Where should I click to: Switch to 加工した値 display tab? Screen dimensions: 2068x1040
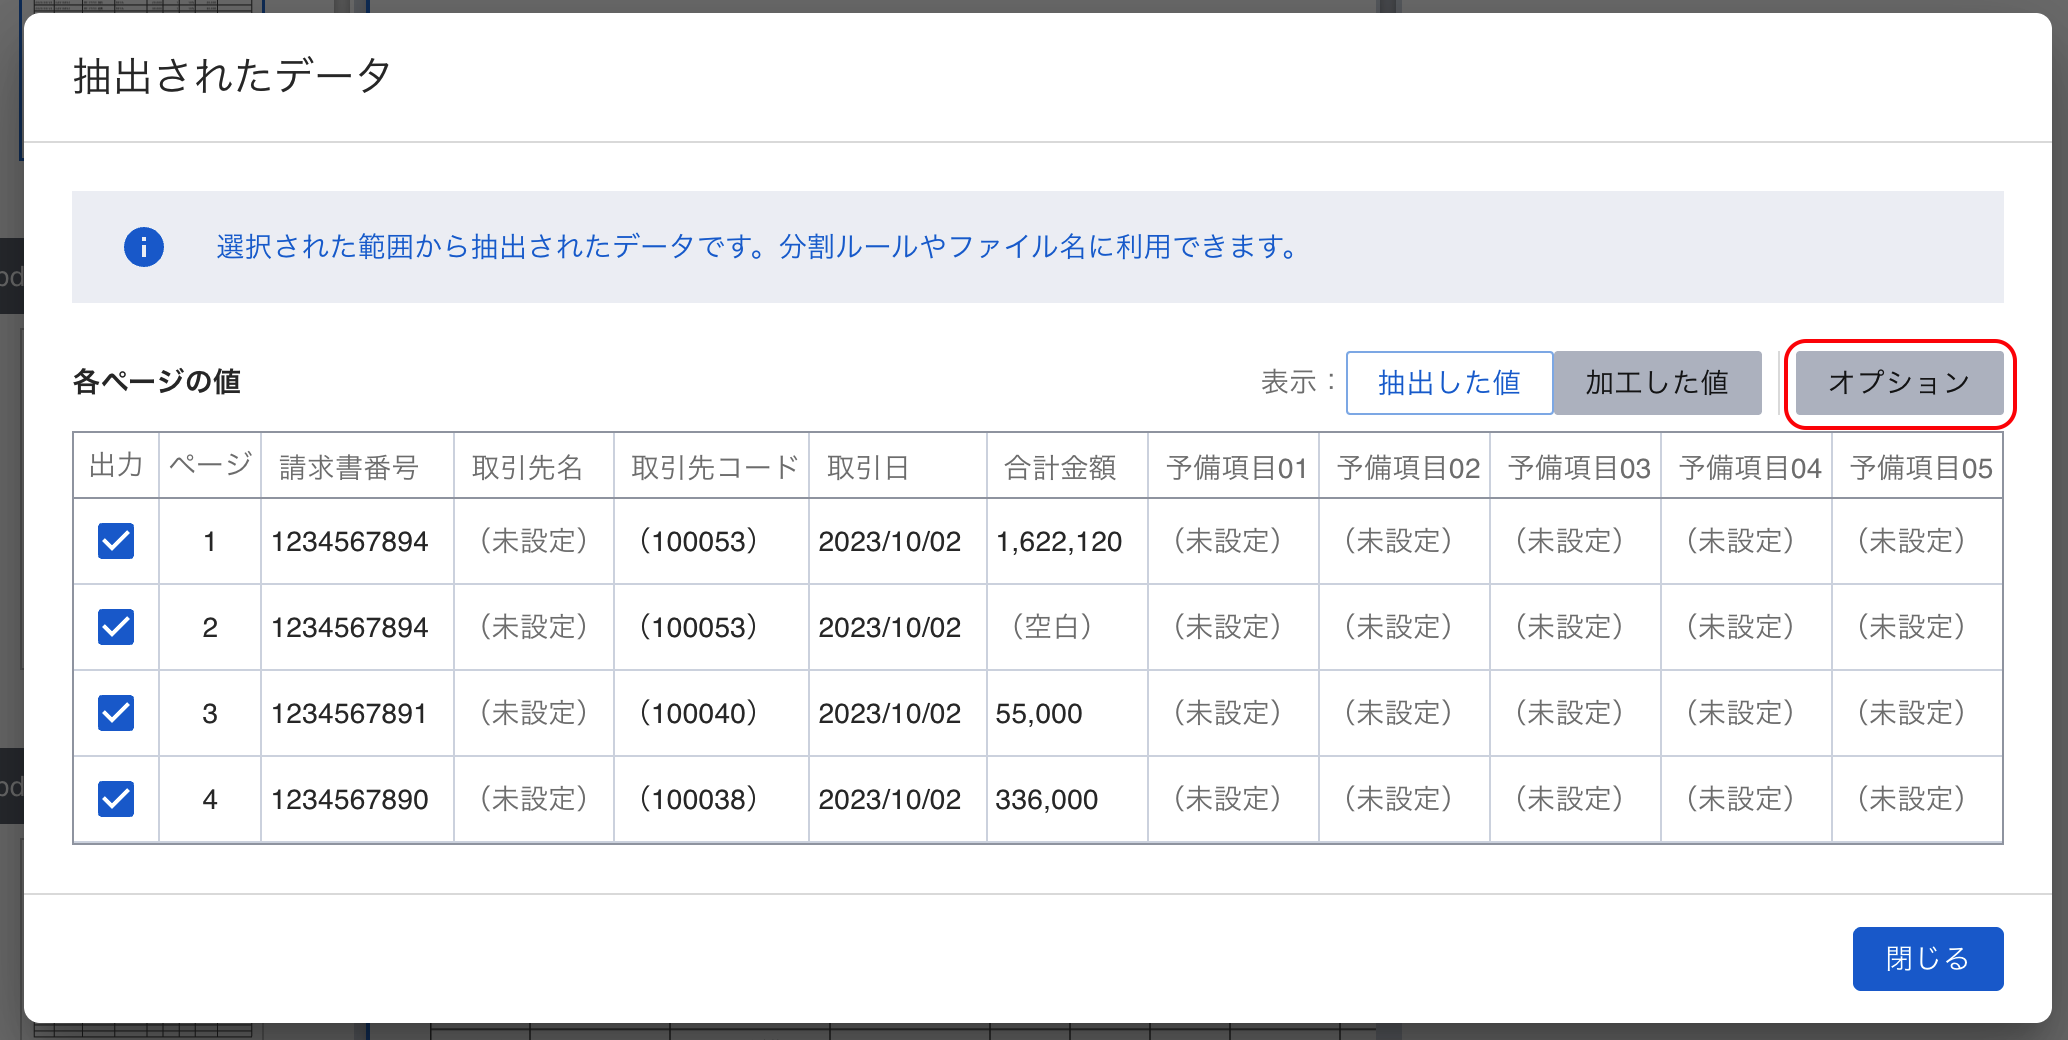pyautogui.click(x=1656, y=383)
